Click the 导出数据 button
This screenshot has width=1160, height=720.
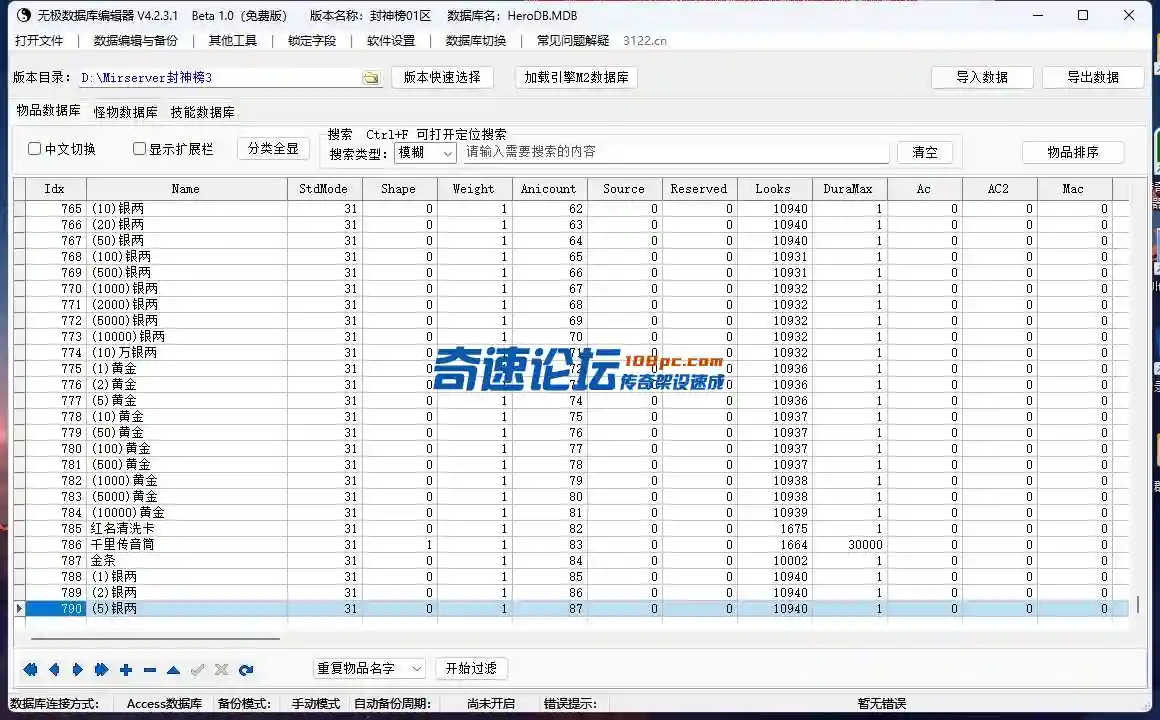(1093, 77)
